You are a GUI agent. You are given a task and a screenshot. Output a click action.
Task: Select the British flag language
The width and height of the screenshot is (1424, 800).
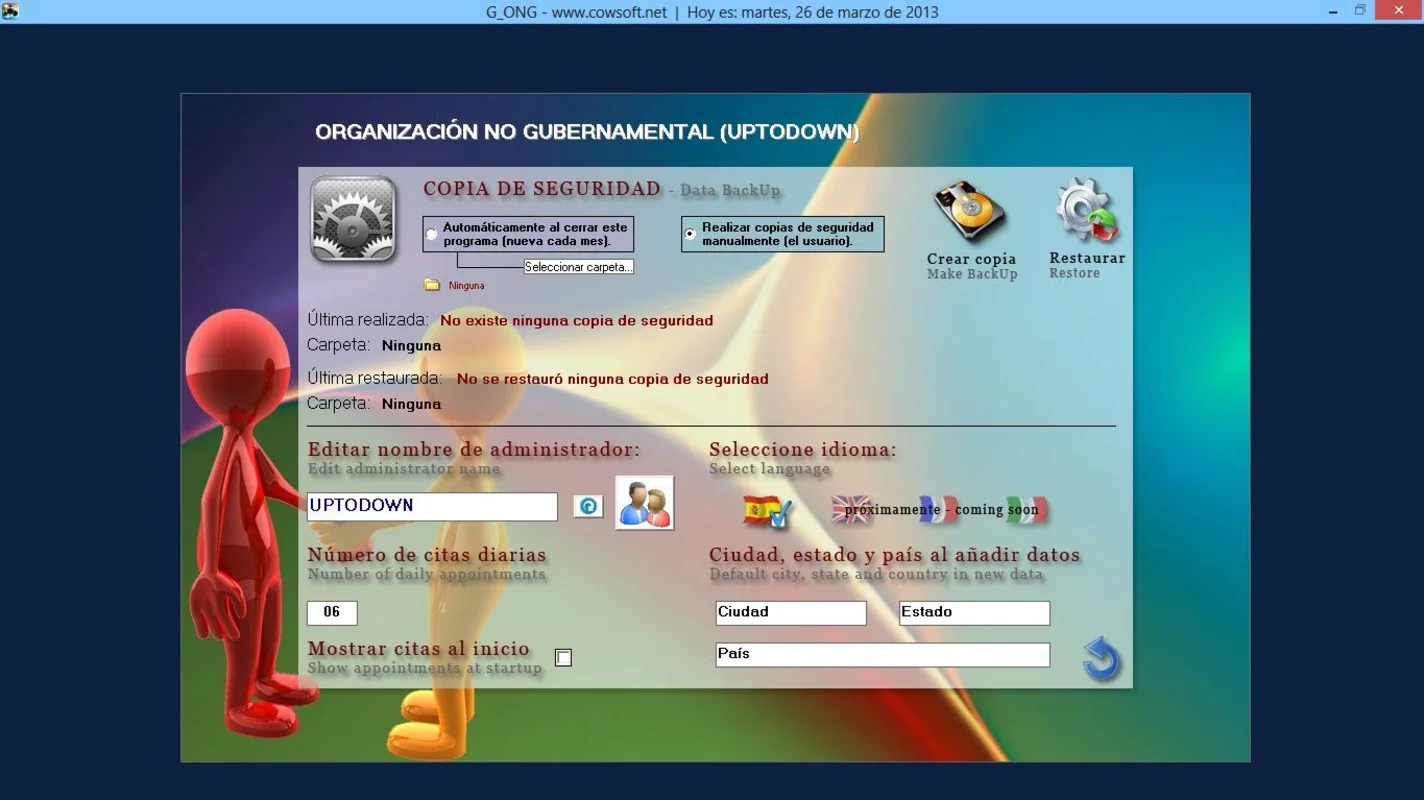[x=851, y=509]
